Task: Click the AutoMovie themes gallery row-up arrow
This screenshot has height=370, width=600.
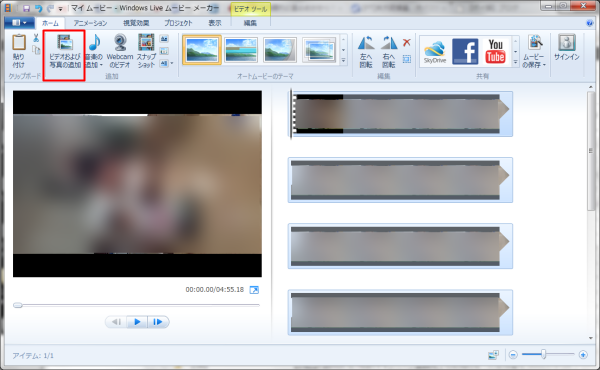Action: (343, 39)
